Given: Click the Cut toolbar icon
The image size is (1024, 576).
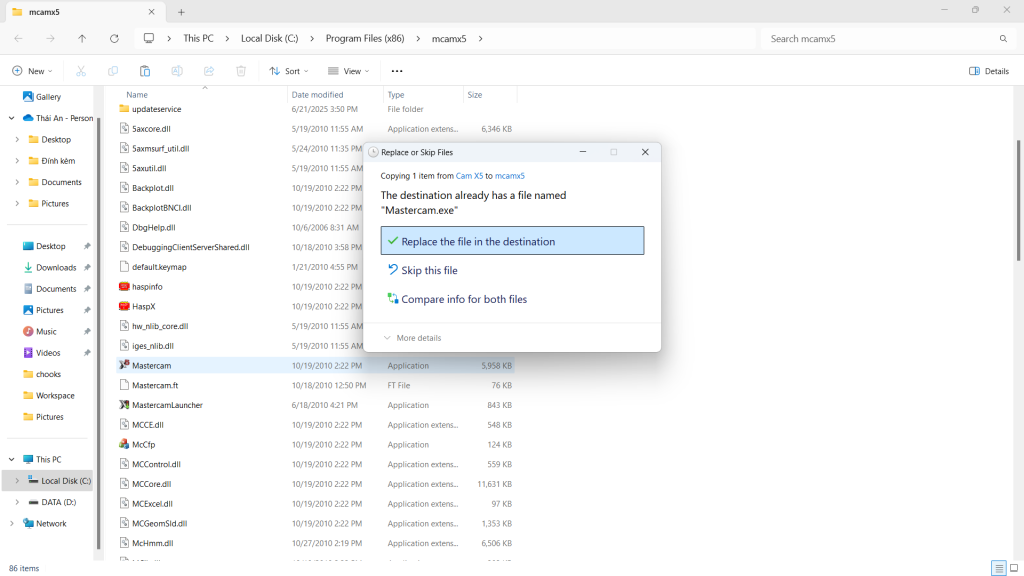Looking at the screenshot, I should 81,71.
